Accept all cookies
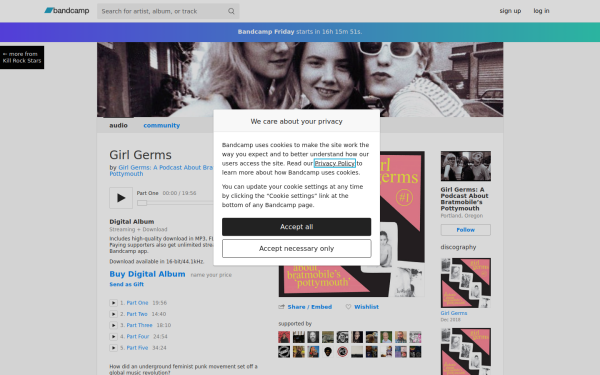 (297, 227)
